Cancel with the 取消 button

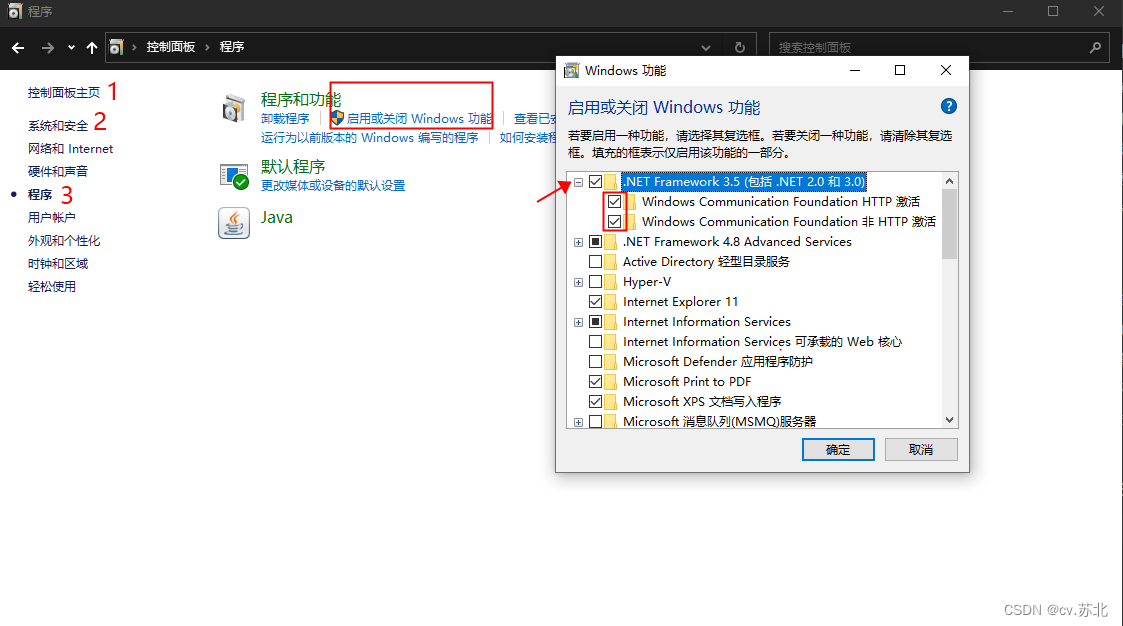coord(921,450)
